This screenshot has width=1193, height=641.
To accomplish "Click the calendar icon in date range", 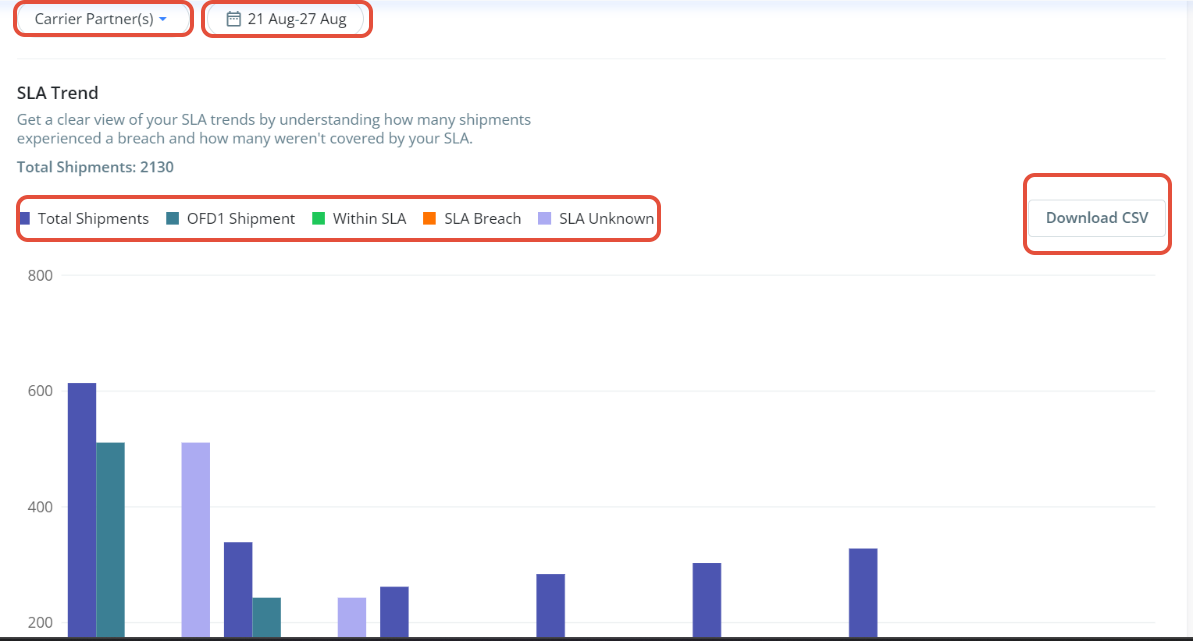I will (234, 19).
